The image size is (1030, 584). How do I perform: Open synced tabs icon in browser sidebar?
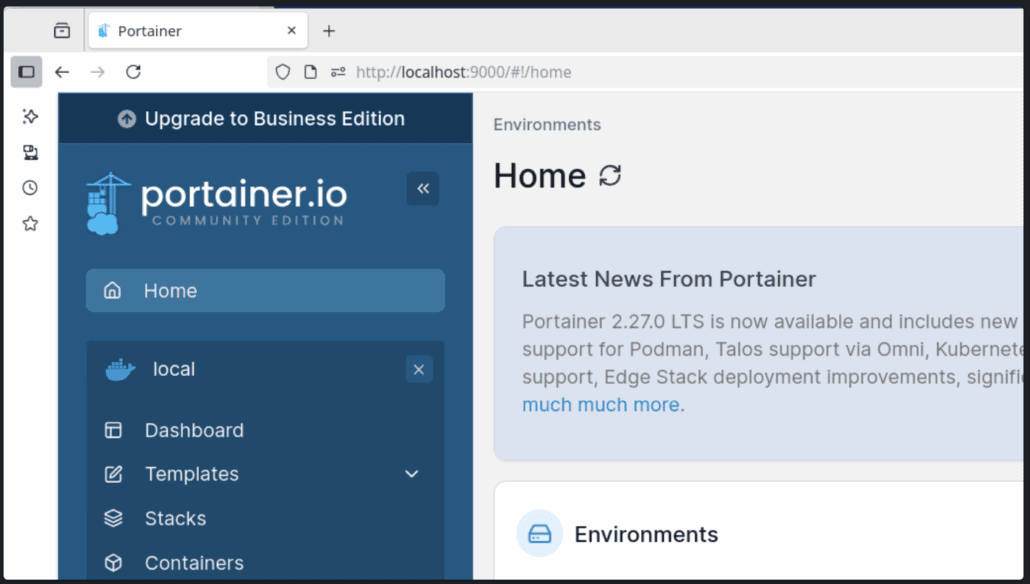pyautogui.click(x=30, y=152)
